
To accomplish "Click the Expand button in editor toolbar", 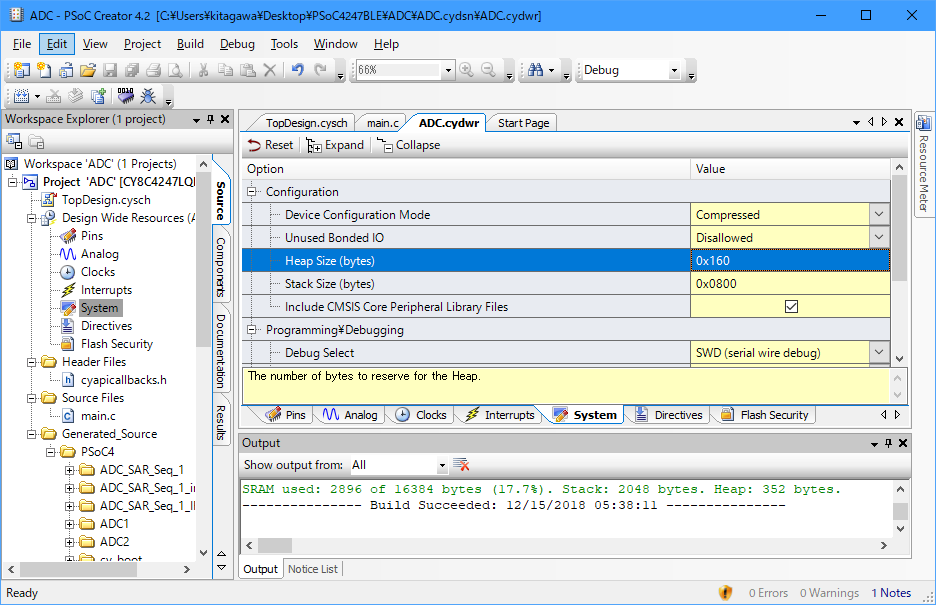I will coord(335,145).
